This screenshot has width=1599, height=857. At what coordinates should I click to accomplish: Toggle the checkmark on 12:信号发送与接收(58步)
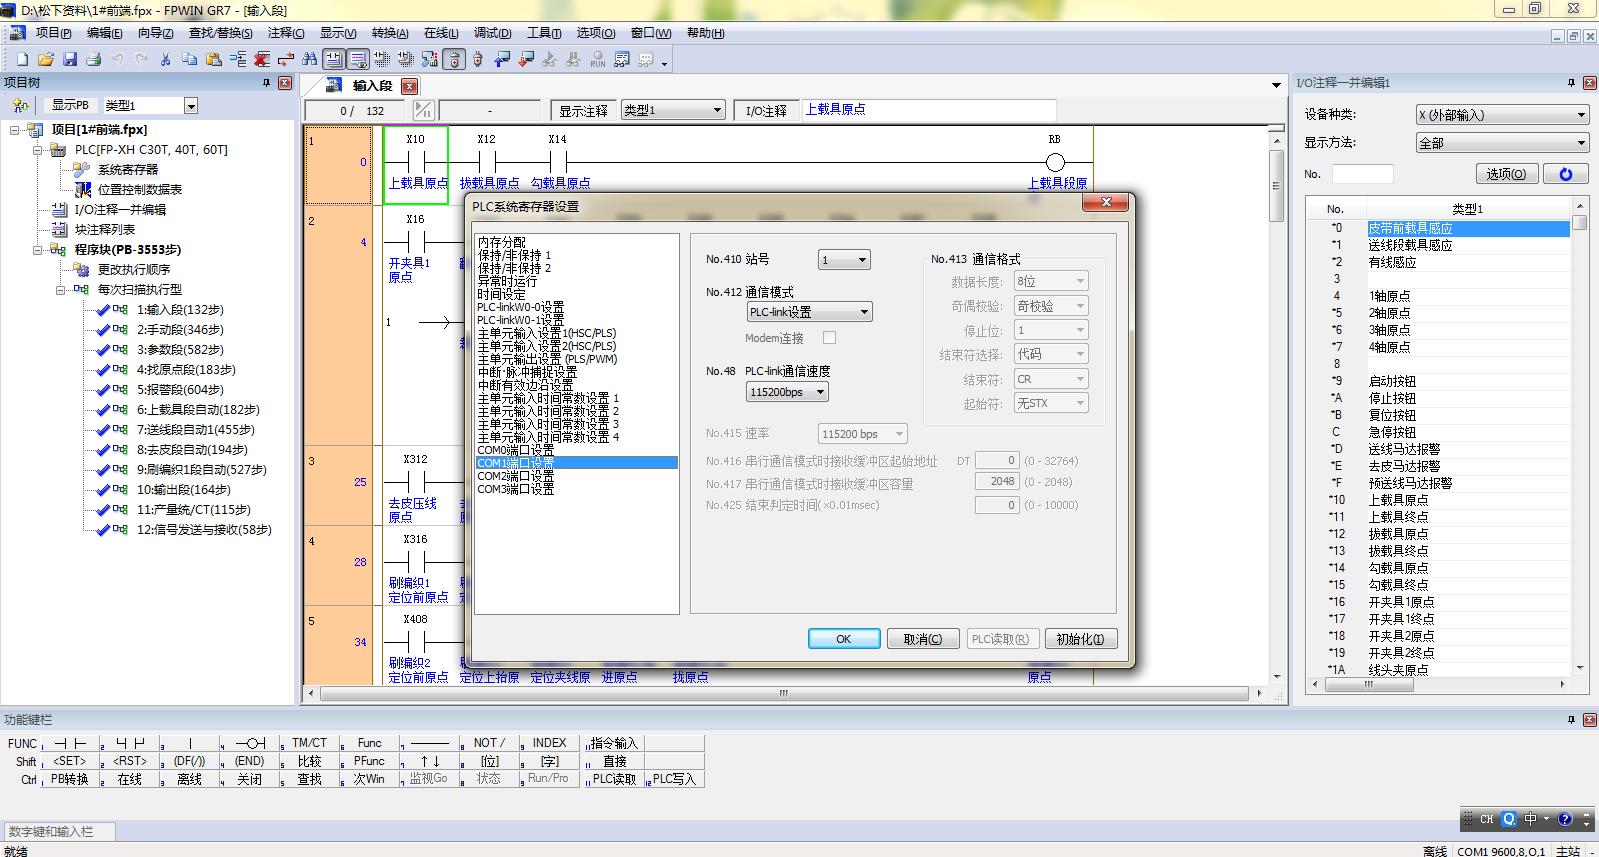pyautogui.click(x=103, y=529)
